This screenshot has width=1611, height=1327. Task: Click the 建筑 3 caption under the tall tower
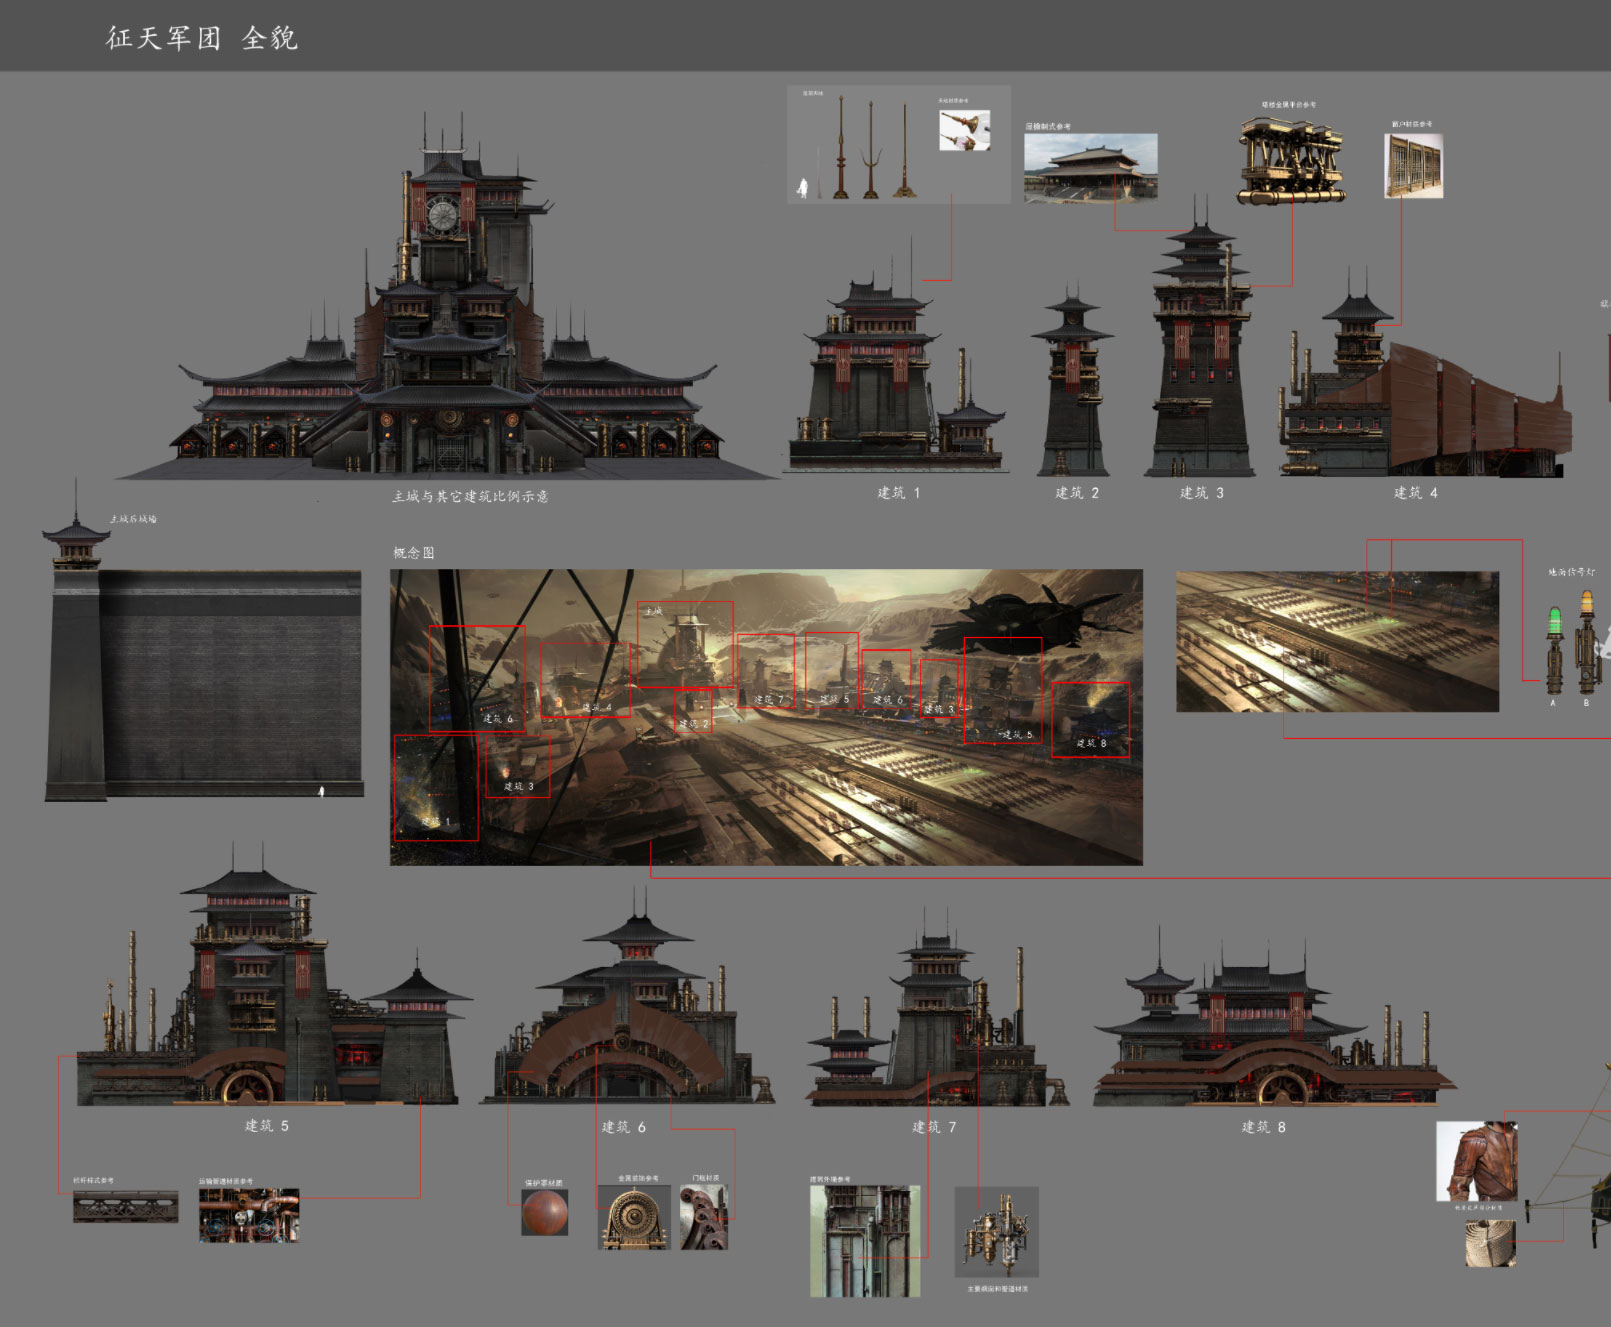click(1202, 493)
